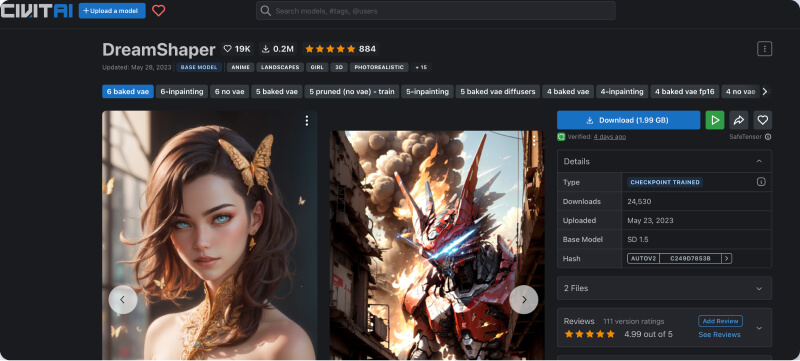Viewport: 800px width, 361px height.
Task: Click the Upload a model button
Action: (112, 11)
